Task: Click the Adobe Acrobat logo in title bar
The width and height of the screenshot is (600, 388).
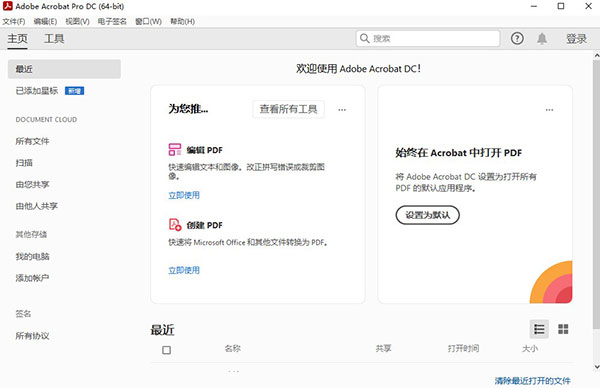Action: (7, 6)
